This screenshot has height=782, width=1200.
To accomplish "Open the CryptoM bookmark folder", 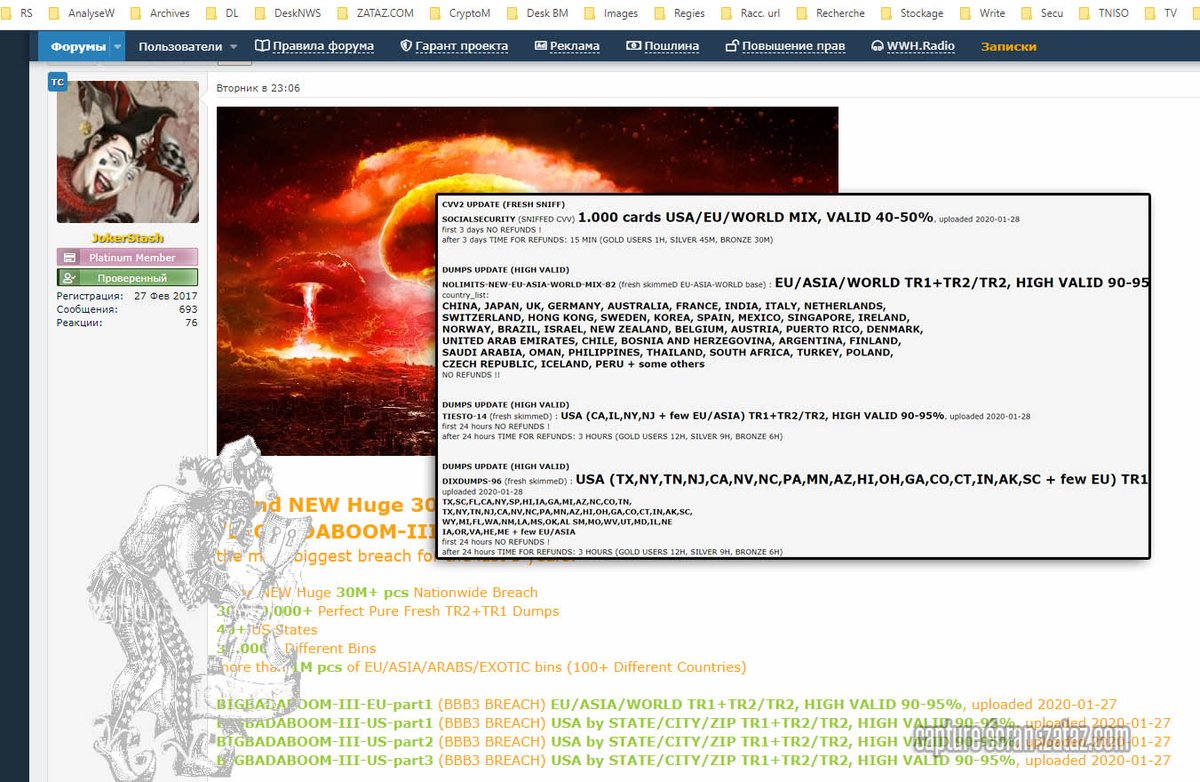I will (x=459, y=13).
